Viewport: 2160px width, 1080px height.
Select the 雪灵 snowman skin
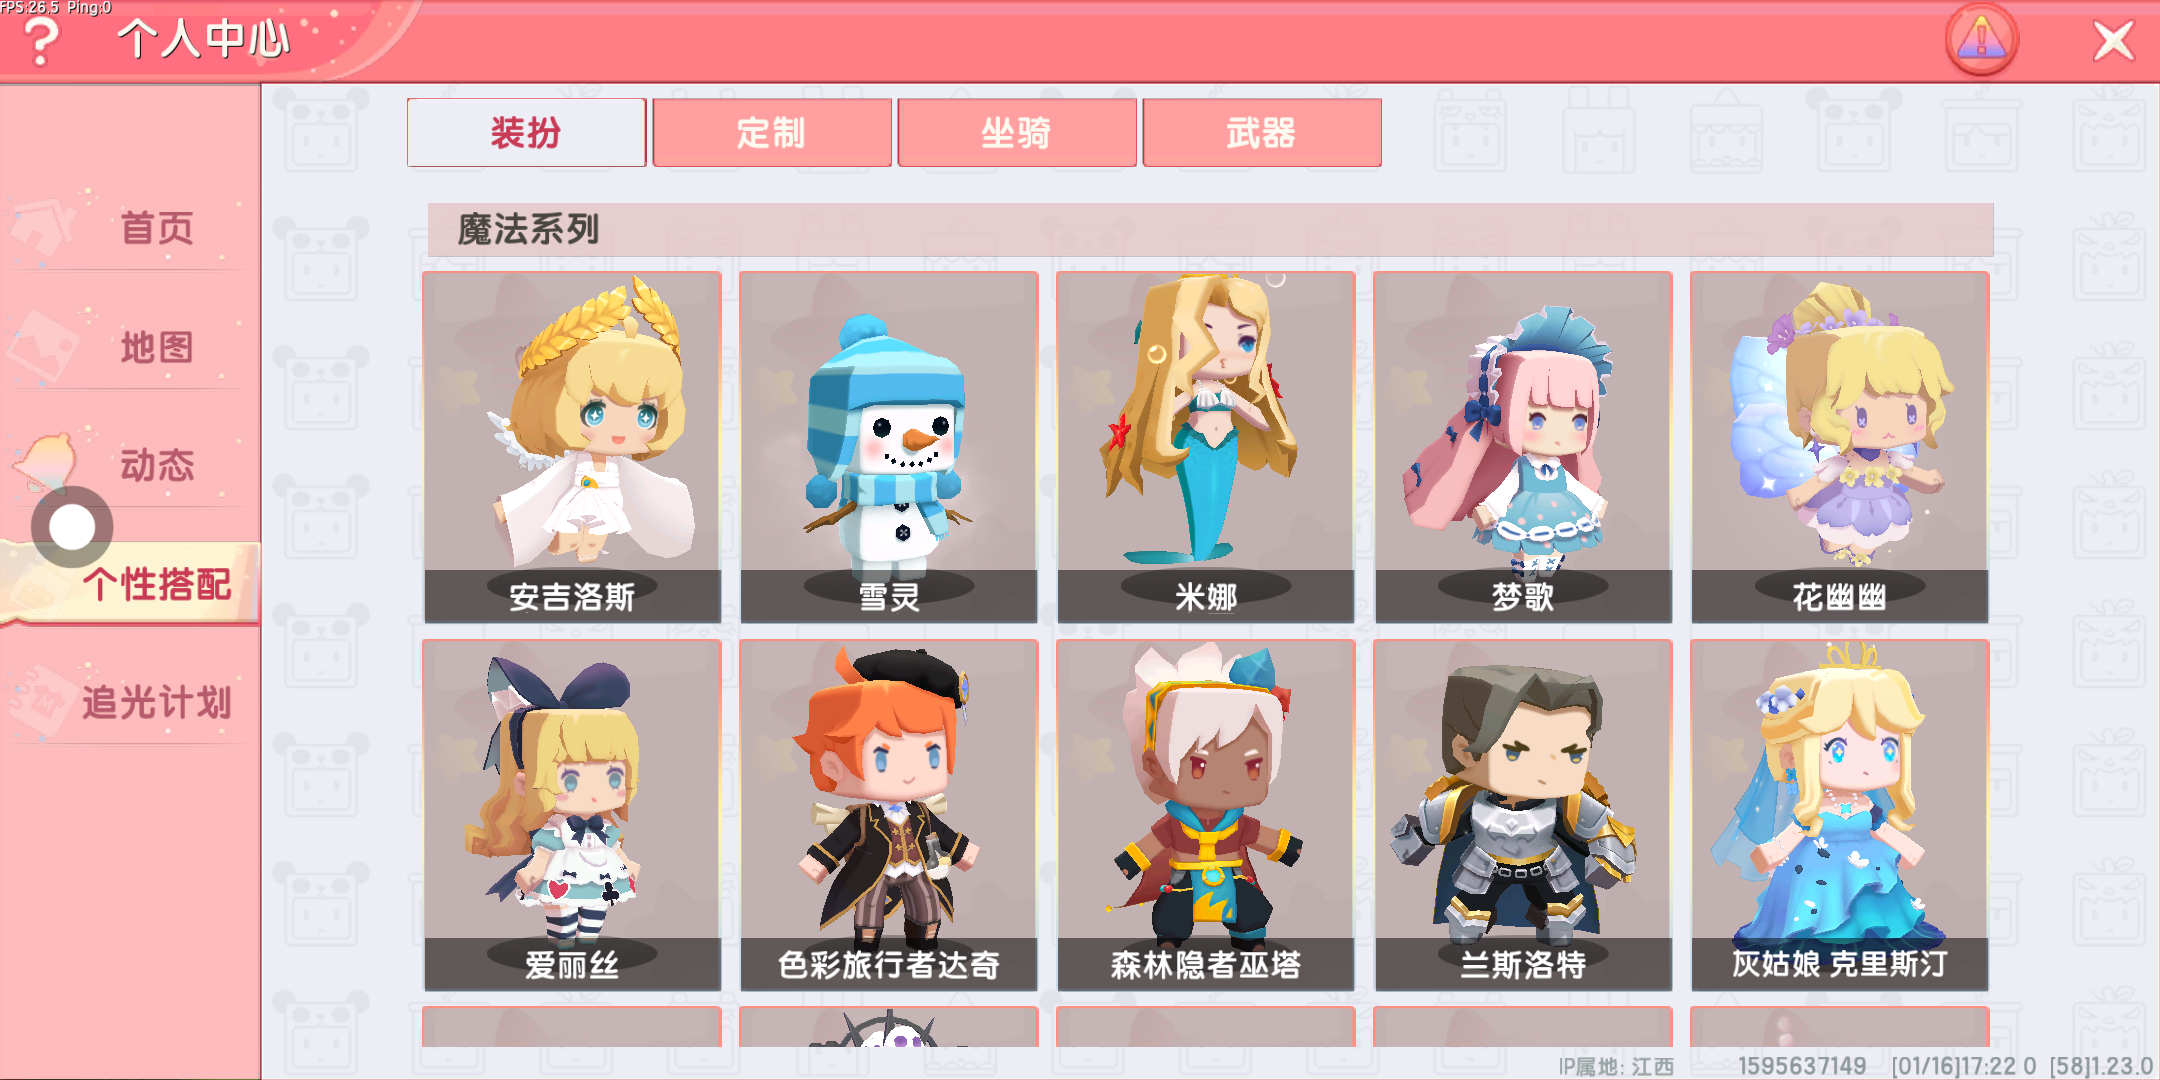pyautogui.click(x=889, y=447)
